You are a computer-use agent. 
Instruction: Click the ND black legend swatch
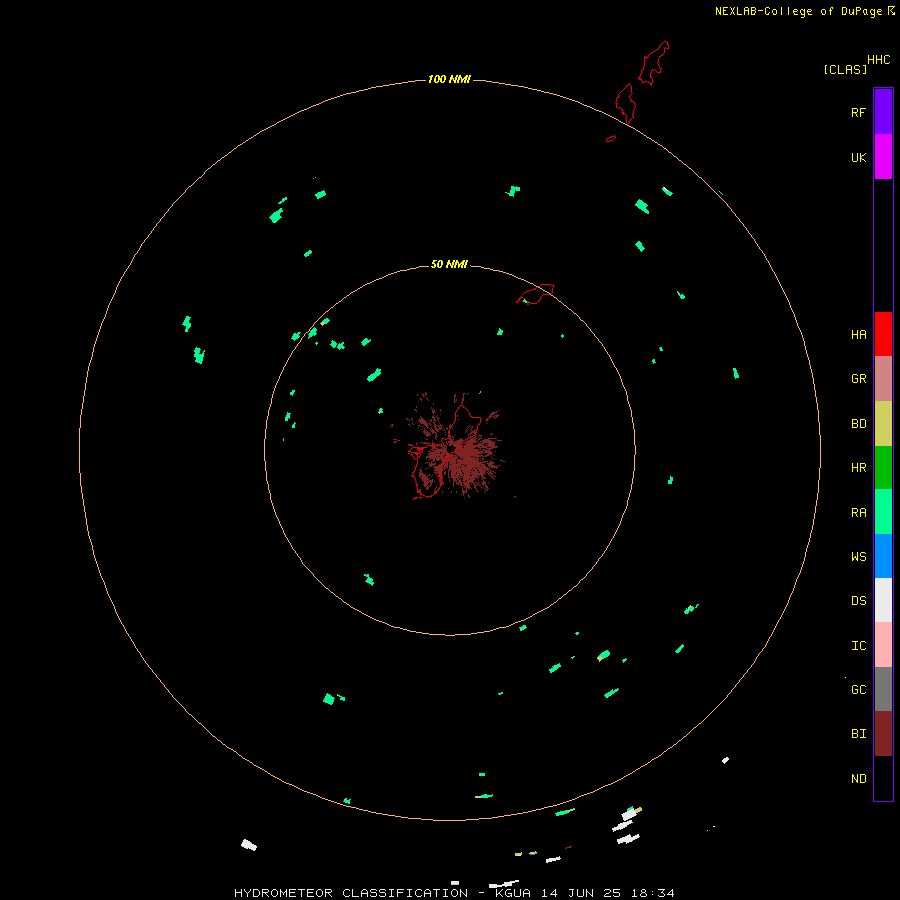click(x=883, y=778)
